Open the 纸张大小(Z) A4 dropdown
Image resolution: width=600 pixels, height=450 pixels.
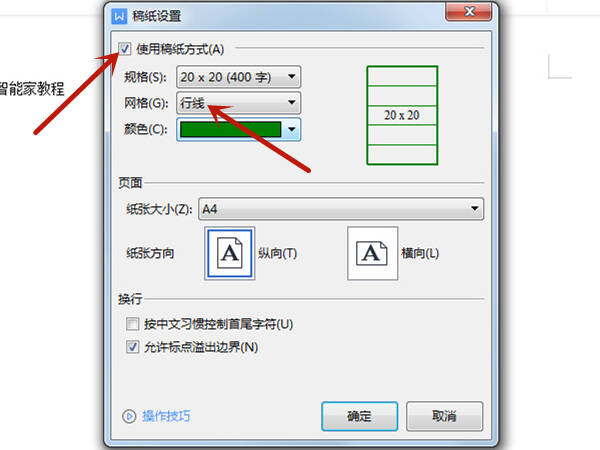(341, 209)
